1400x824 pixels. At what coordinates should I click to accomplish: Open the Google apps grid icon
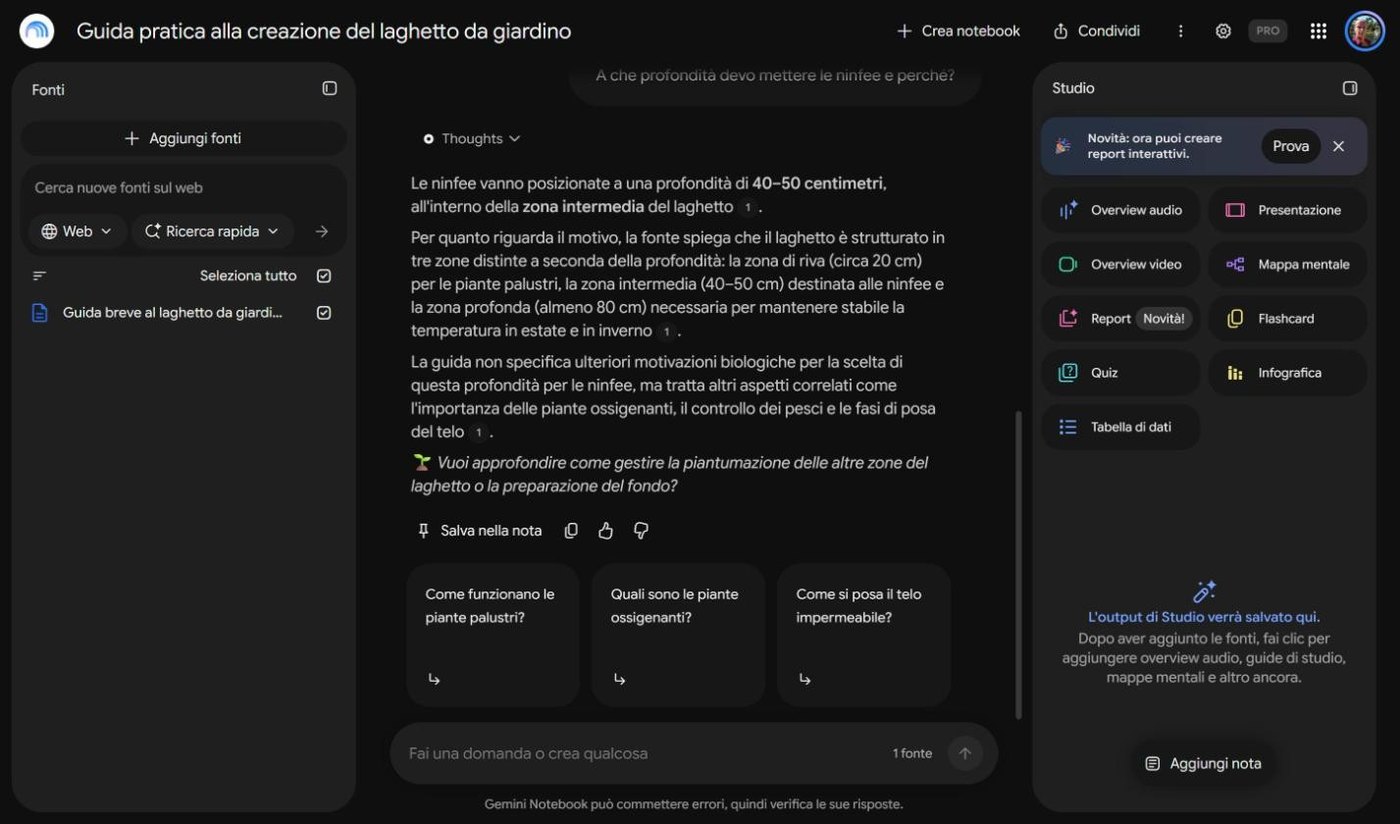tap(1318, 31)
